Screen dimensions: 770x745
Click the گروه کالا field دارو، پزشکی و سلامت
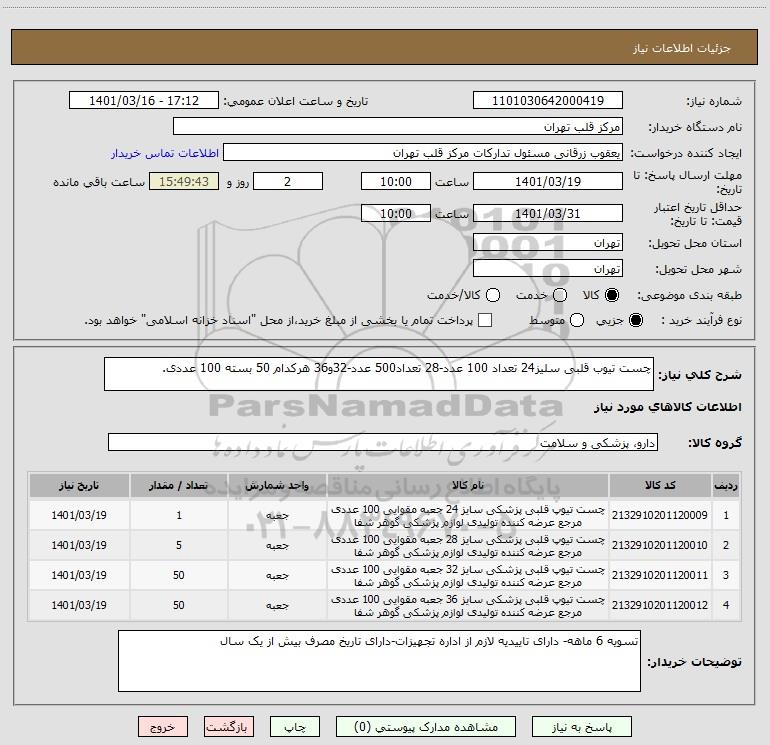383,442
